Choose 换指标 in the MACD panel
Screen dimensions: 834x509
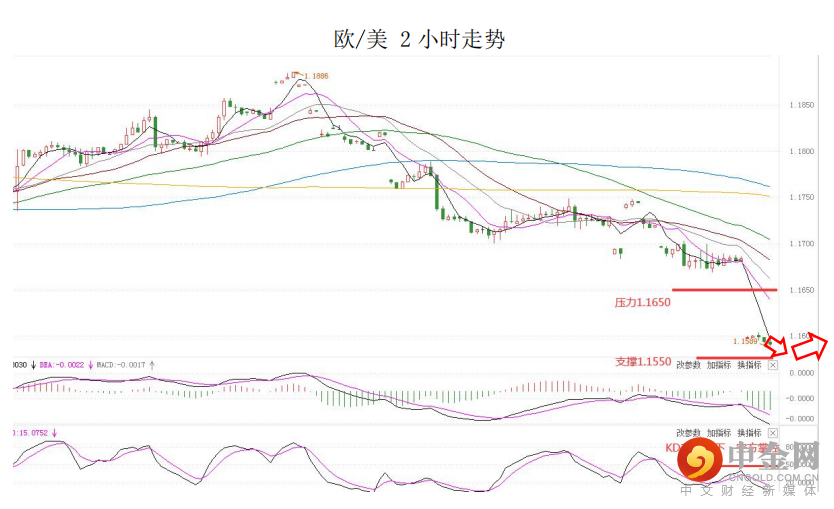(749, 365)
